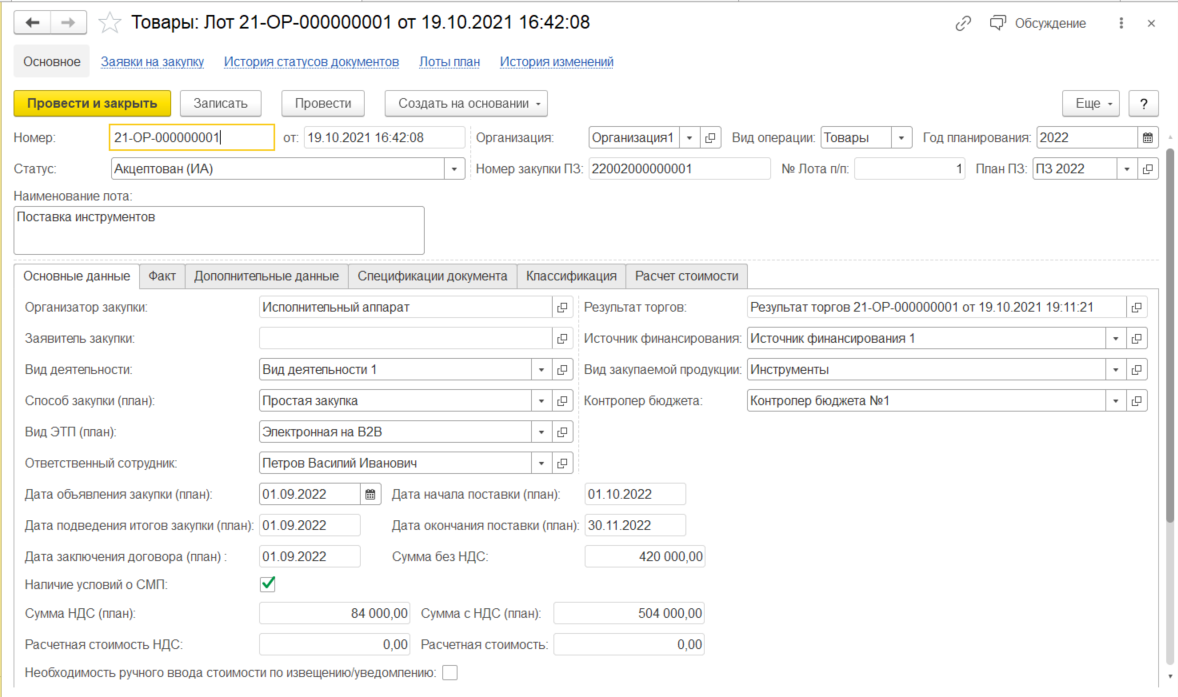Copy link using the chain icon
Viewport: 1178px width, 697px height.
point(964,23)
